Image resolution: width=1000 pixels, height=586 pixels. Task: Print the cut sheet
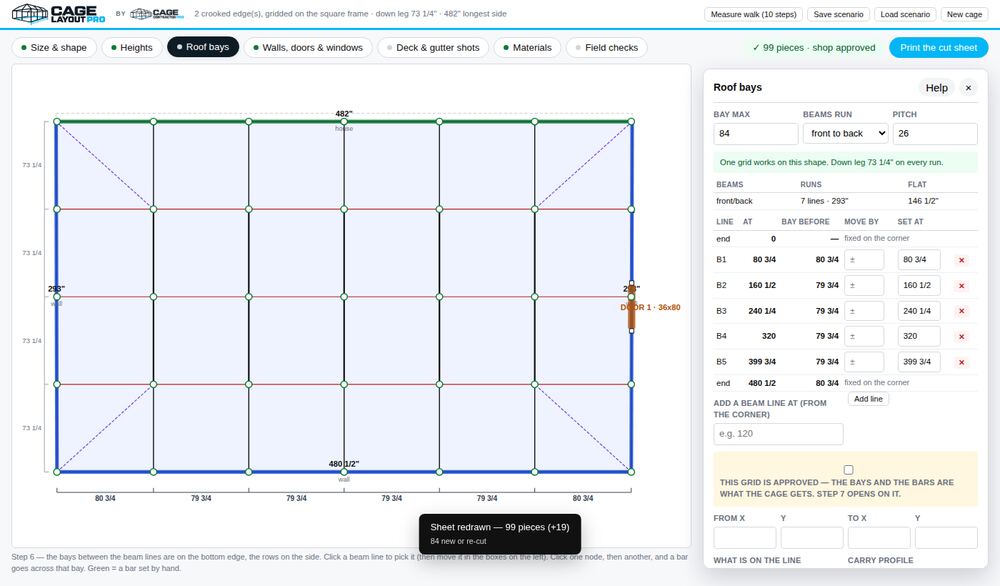point(939,47)
